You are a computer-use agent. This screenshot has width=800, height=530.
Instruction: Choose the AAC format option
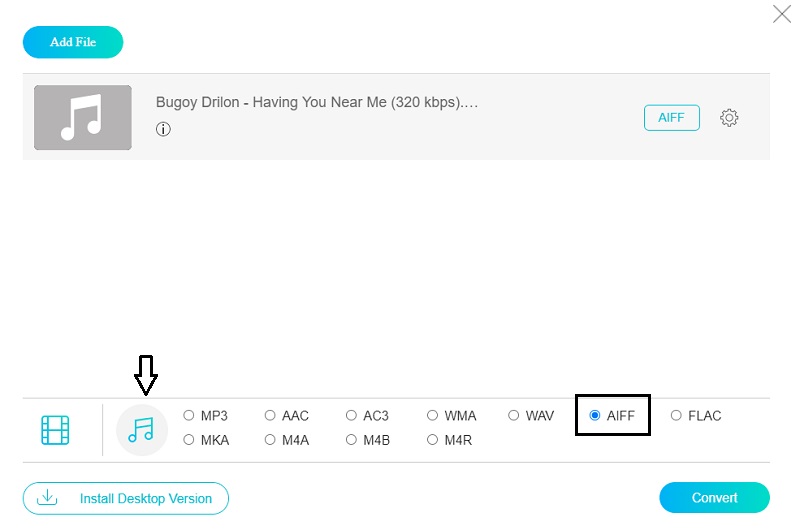click(270, 416)
